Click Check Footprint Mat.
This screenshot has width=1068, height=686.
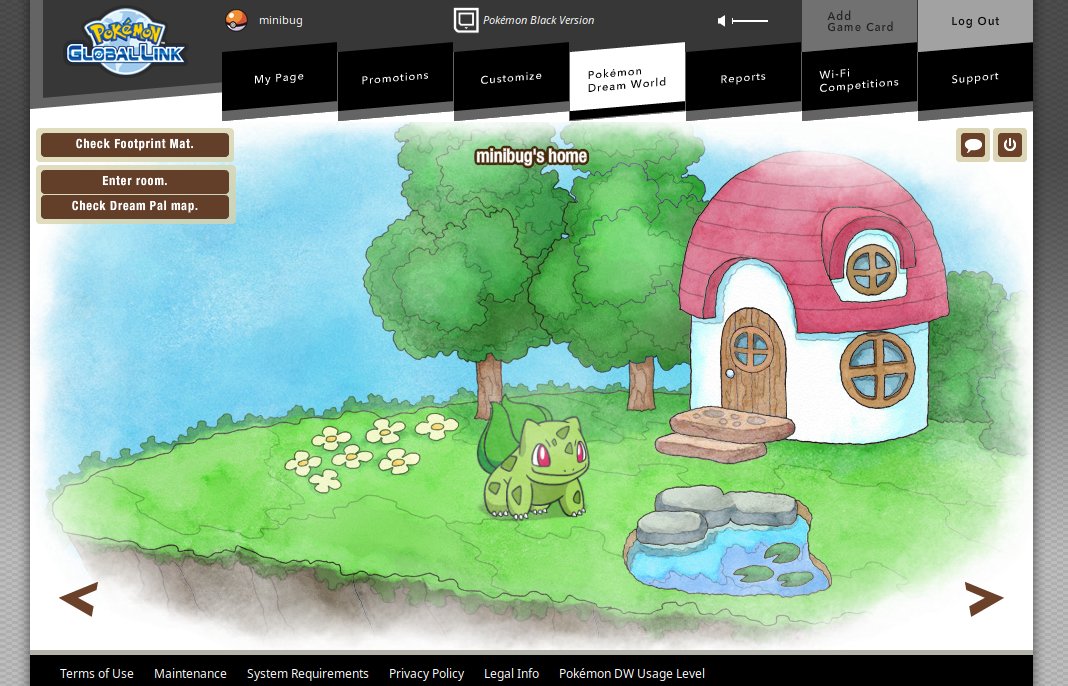[x=135, y=144]
